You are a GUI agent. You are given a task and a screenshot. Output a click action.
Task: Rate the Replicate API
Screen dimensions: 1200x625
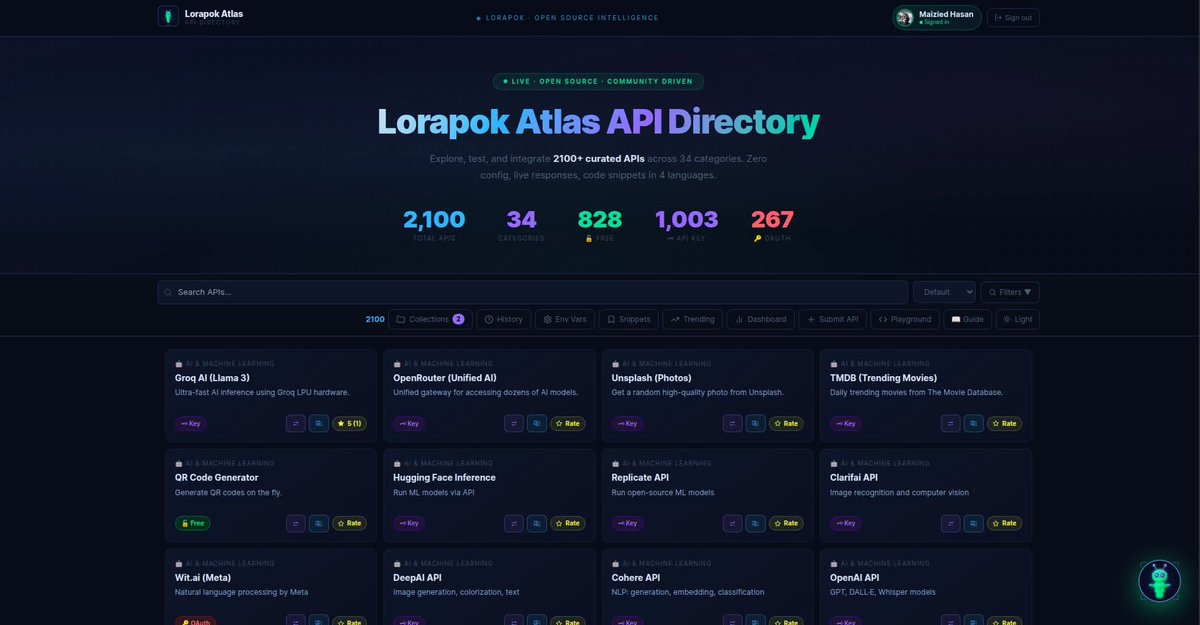point(786,523)
